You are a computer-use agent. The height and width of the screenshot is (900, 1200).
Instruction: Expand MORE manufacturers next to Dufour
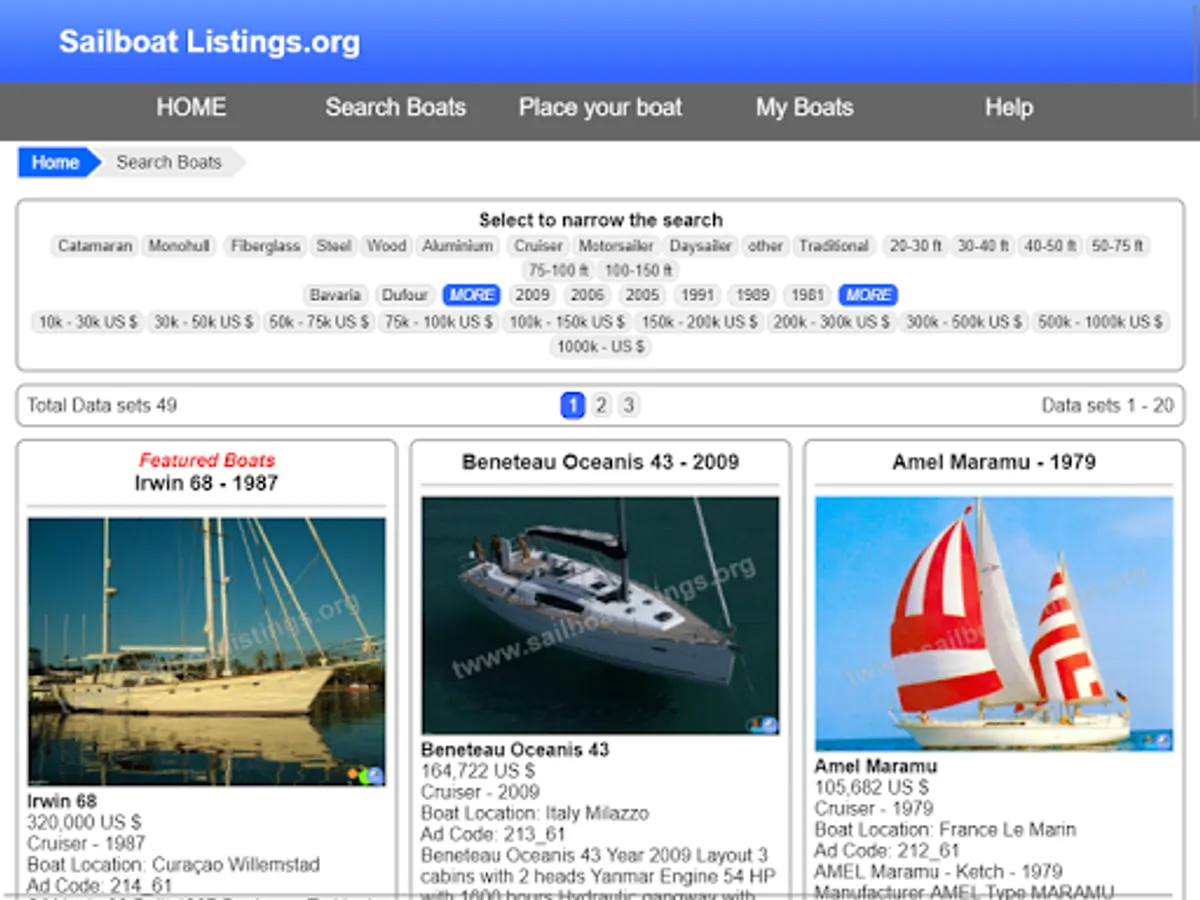coord(471,295)
